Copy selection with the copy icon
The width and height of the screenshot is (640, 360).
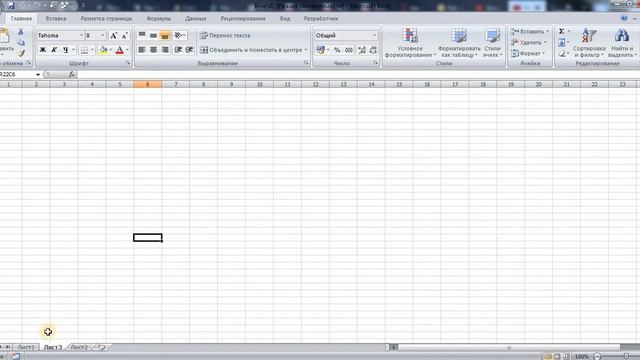[x=21, y=42]
